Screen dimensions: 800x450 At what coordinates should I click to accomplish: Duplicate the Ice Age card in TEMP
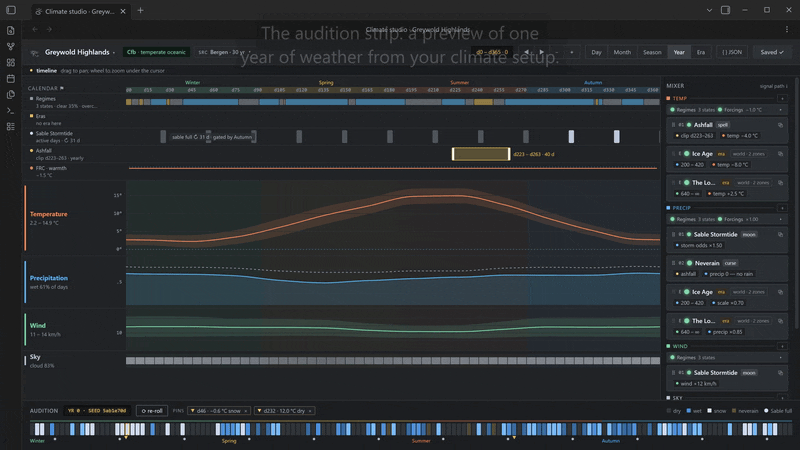[780, 154]
